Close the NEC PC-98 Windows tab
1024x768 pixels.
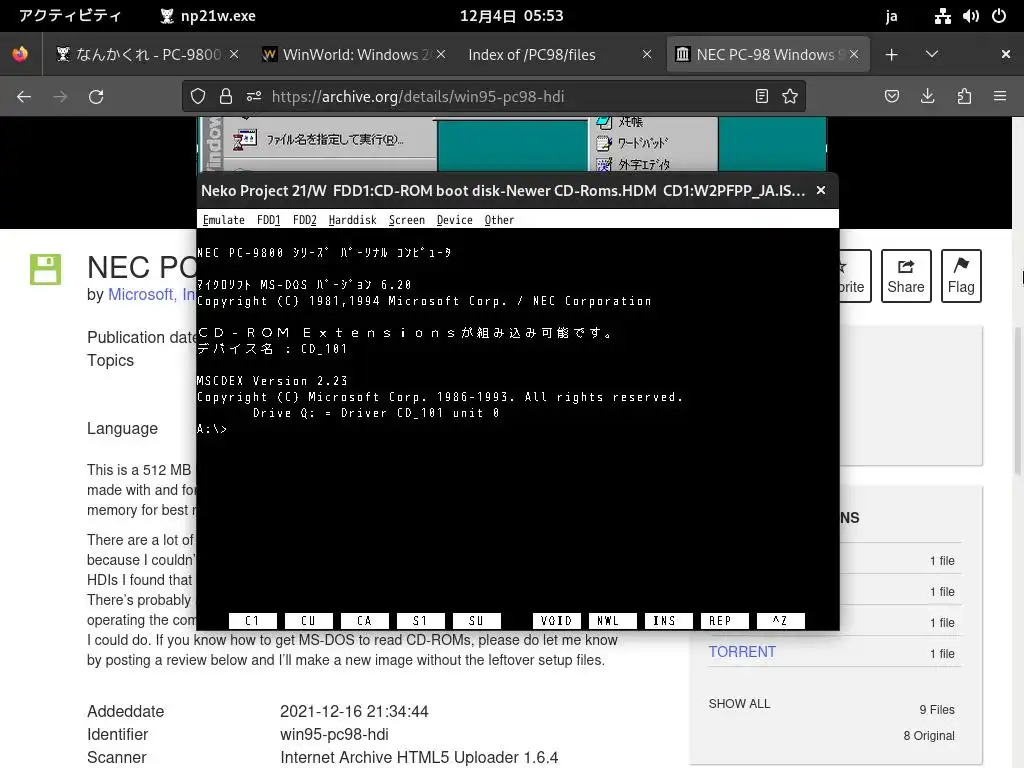click(854, 54)
